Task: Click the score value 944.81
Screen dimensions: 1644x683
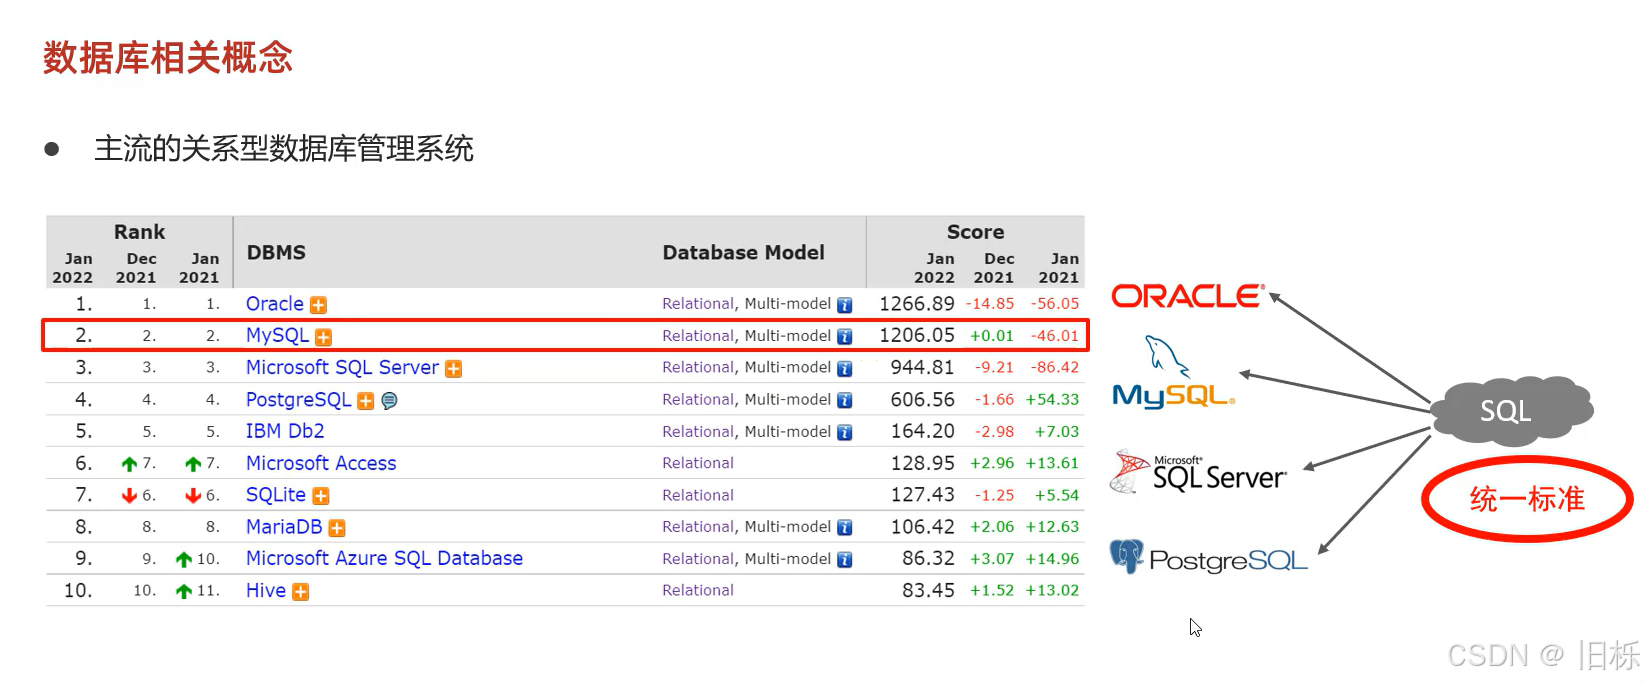Action: click(x=923, y=368)
